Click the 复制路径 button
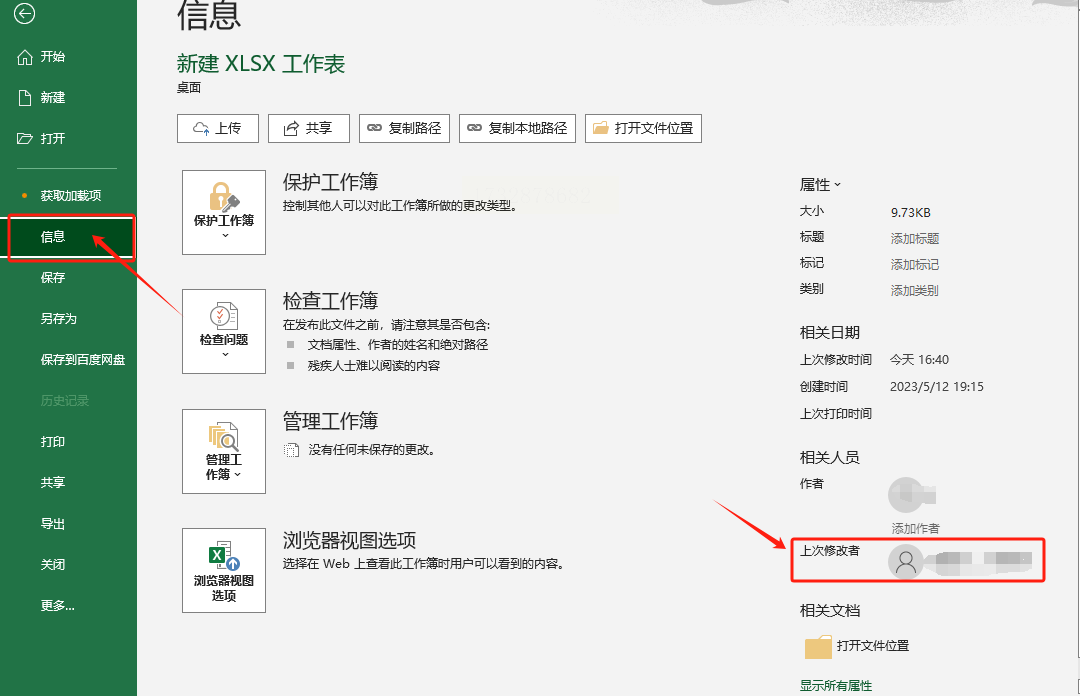Image resolution: width=1080 pixels, height=696 pixels. (x=404, y=128)
